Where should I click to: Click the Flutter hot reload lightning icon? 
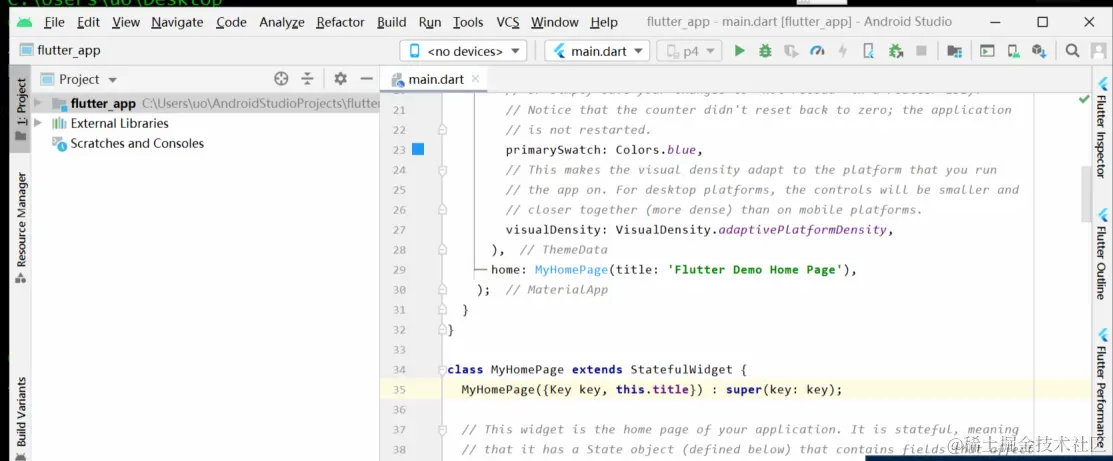(843, 51)
